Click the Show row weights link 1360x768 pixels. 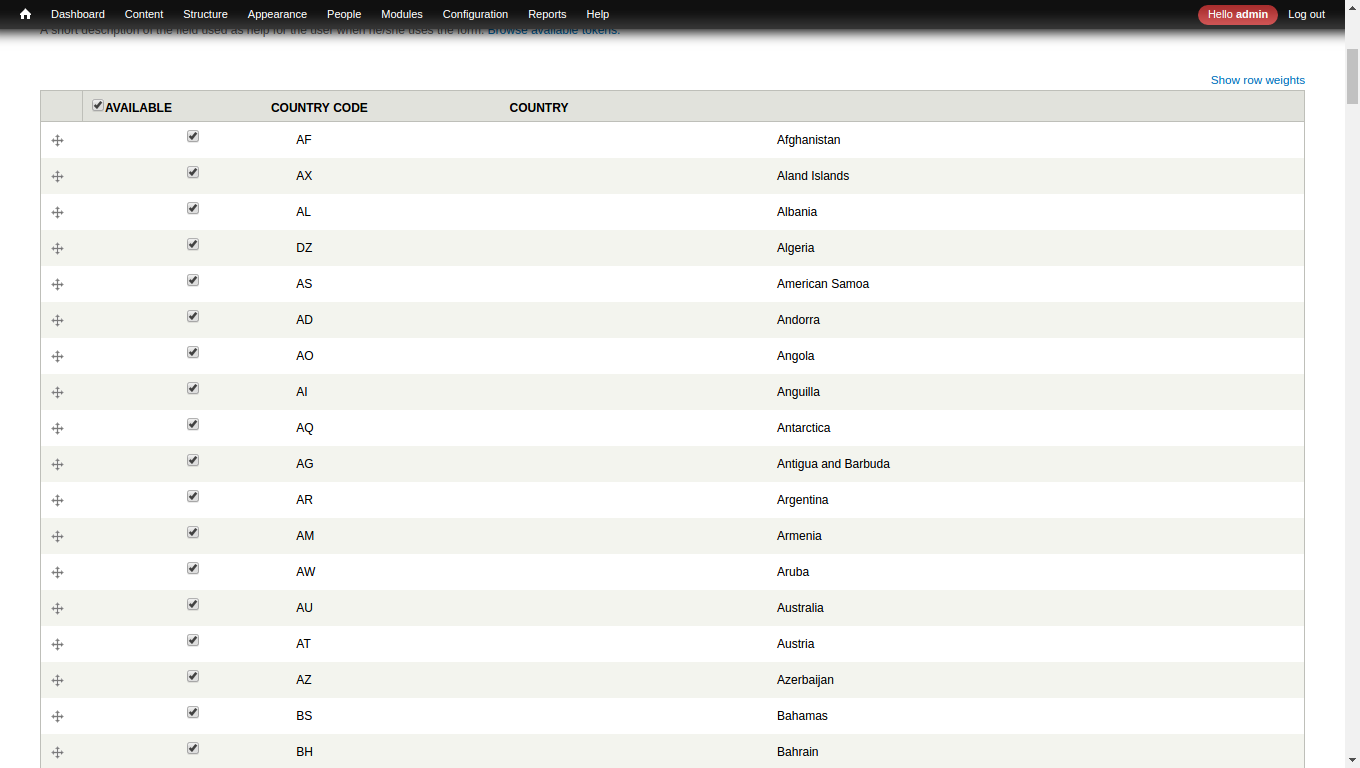pos(1257,80)
